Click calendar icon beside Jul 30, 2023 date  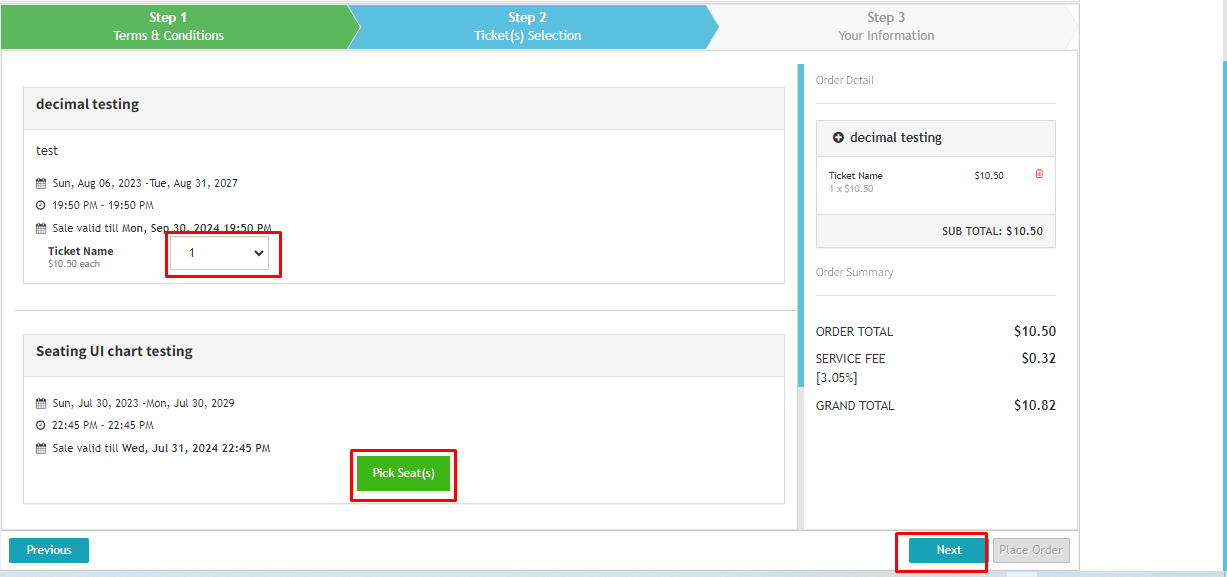coord(41,404)
